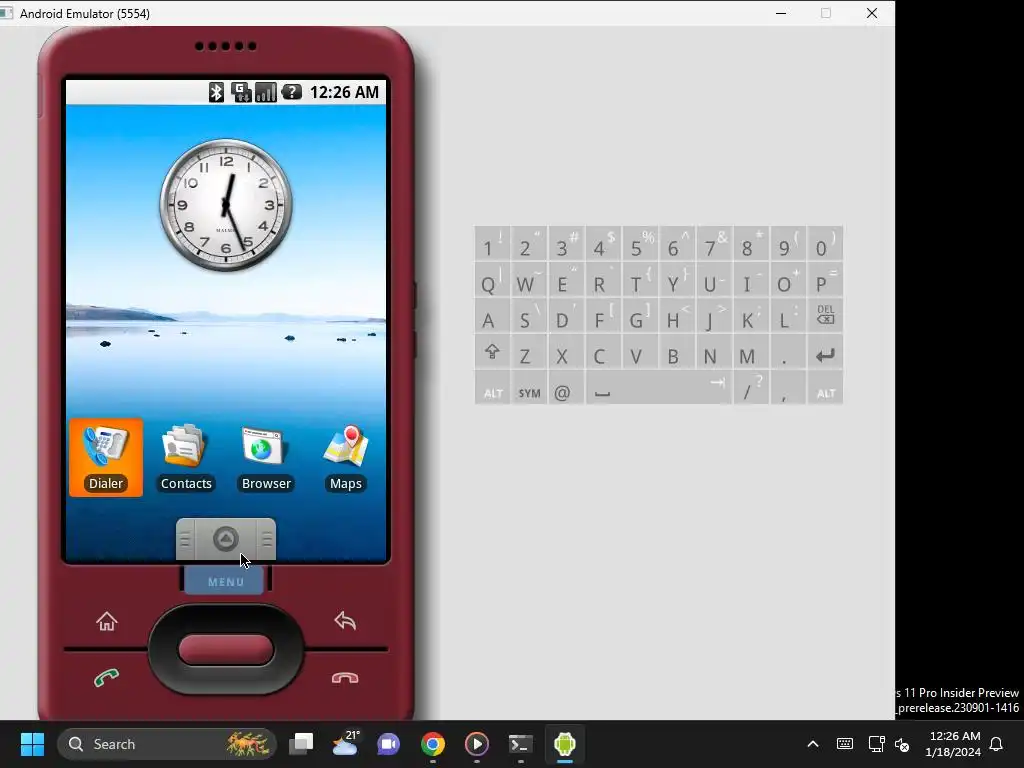The width and height of the screenshot is (1024, 768).
Task: Click the D-pad center select button
Action: pos(226,650)
